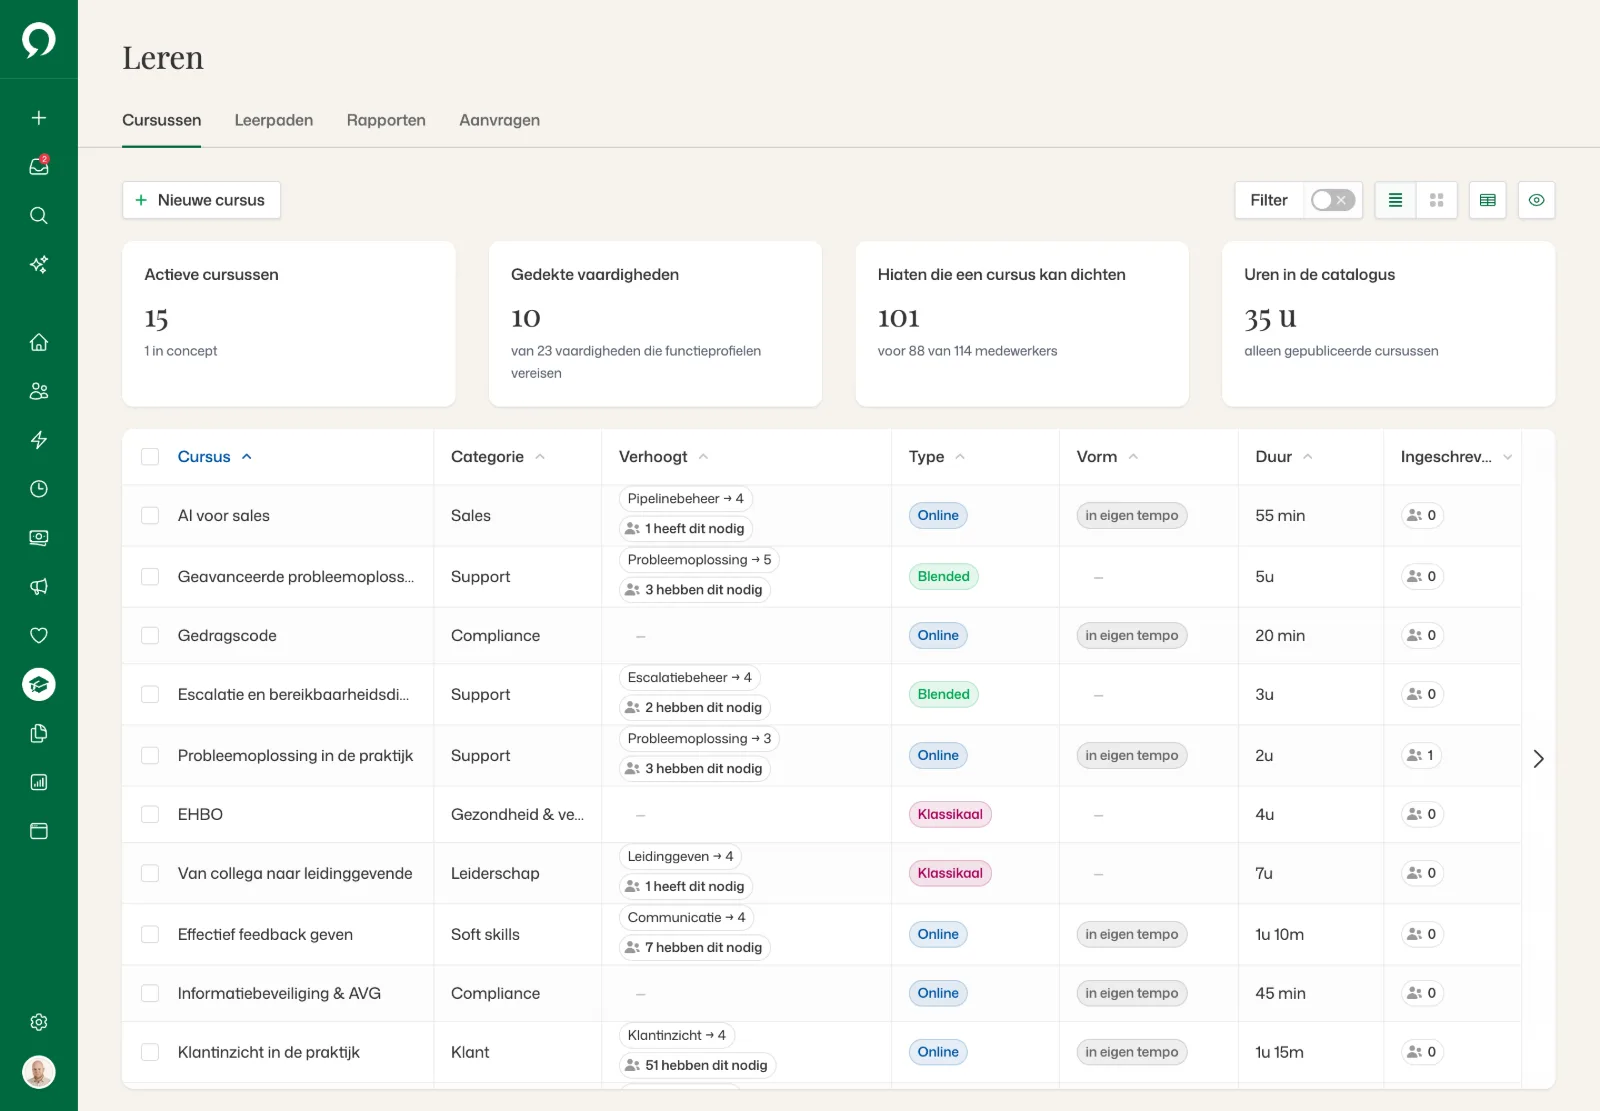
Task: Open search from the sidebar
Action: click(39, 215)
